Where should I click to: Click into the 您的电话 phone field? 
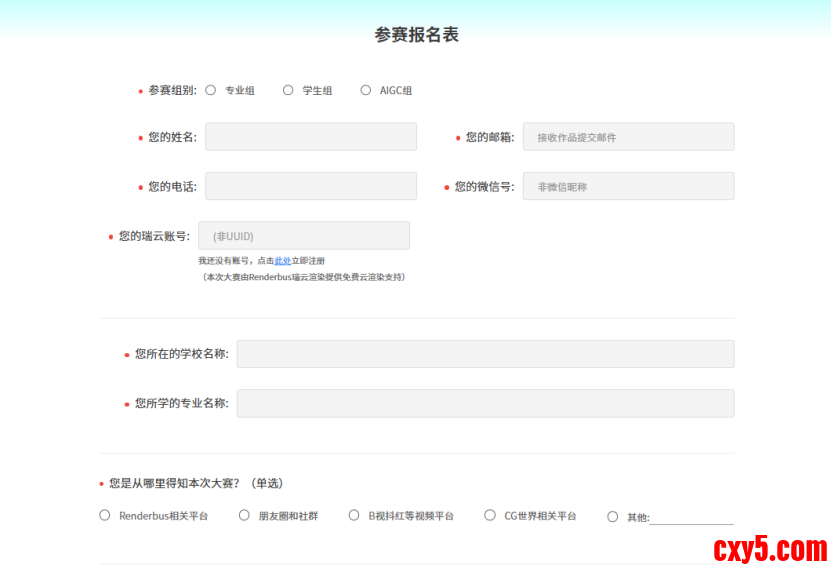click(311, 186)
